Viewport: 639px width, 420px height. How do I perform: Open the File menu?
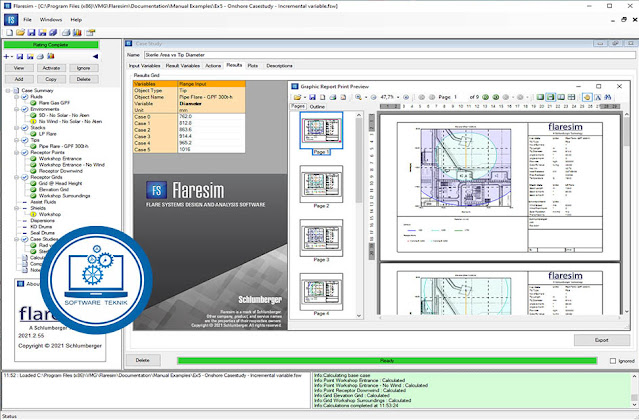pos(27,20)
